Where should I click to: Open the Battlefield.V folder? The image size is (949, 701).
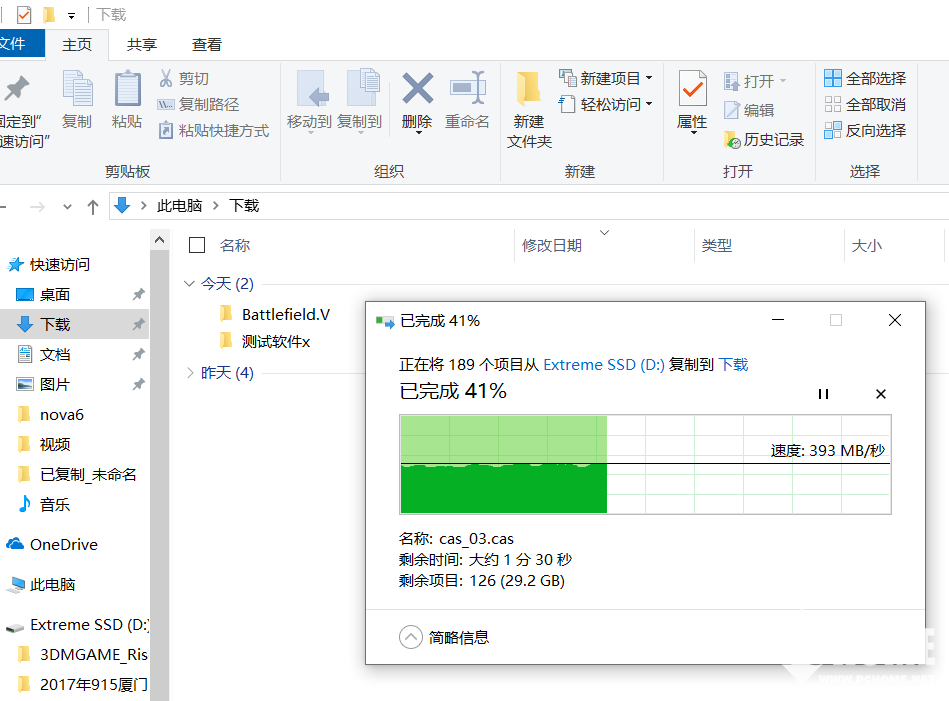285,314
